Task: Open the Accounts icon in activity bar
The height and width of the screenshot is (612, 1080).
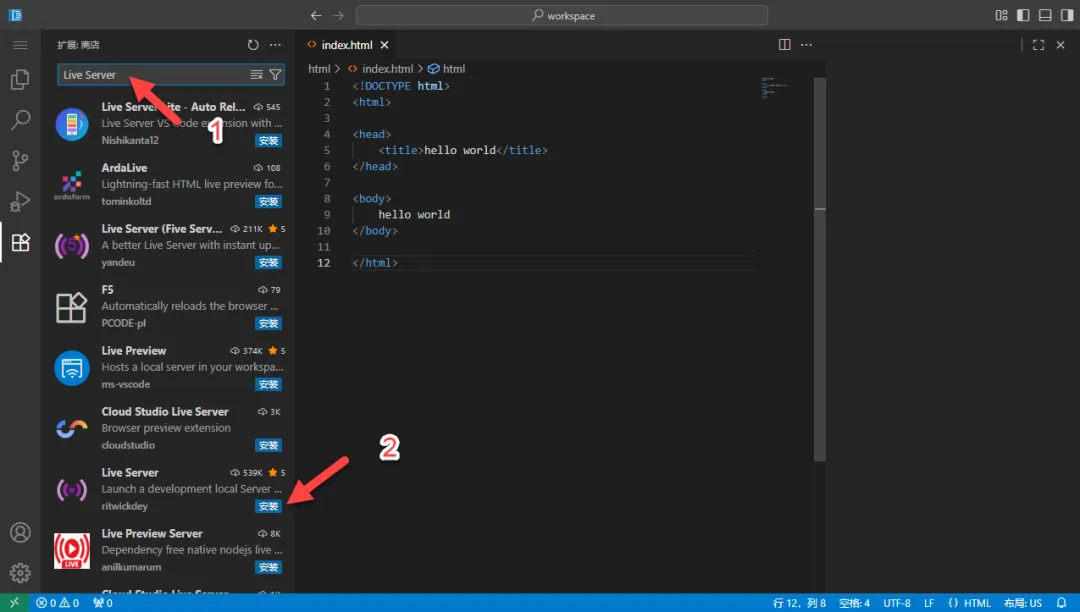Action: [x=20, y=532]
